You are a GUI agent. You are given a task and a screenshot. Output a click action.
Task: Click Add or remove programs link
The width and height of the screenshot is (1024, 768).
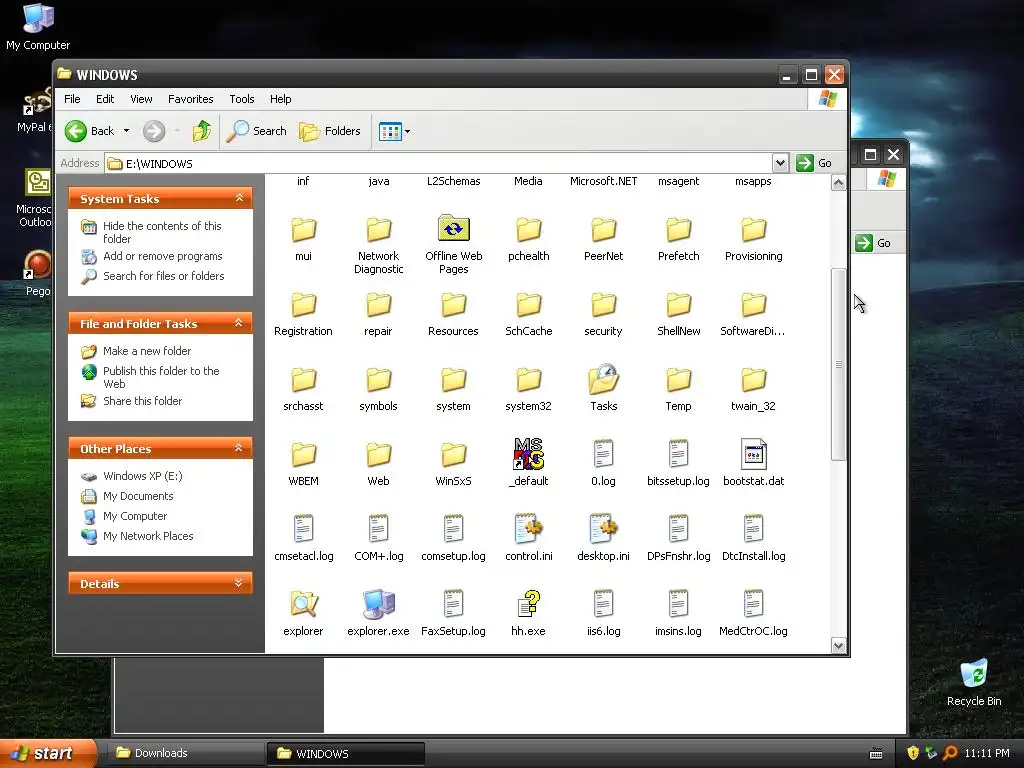coord(163,256)
